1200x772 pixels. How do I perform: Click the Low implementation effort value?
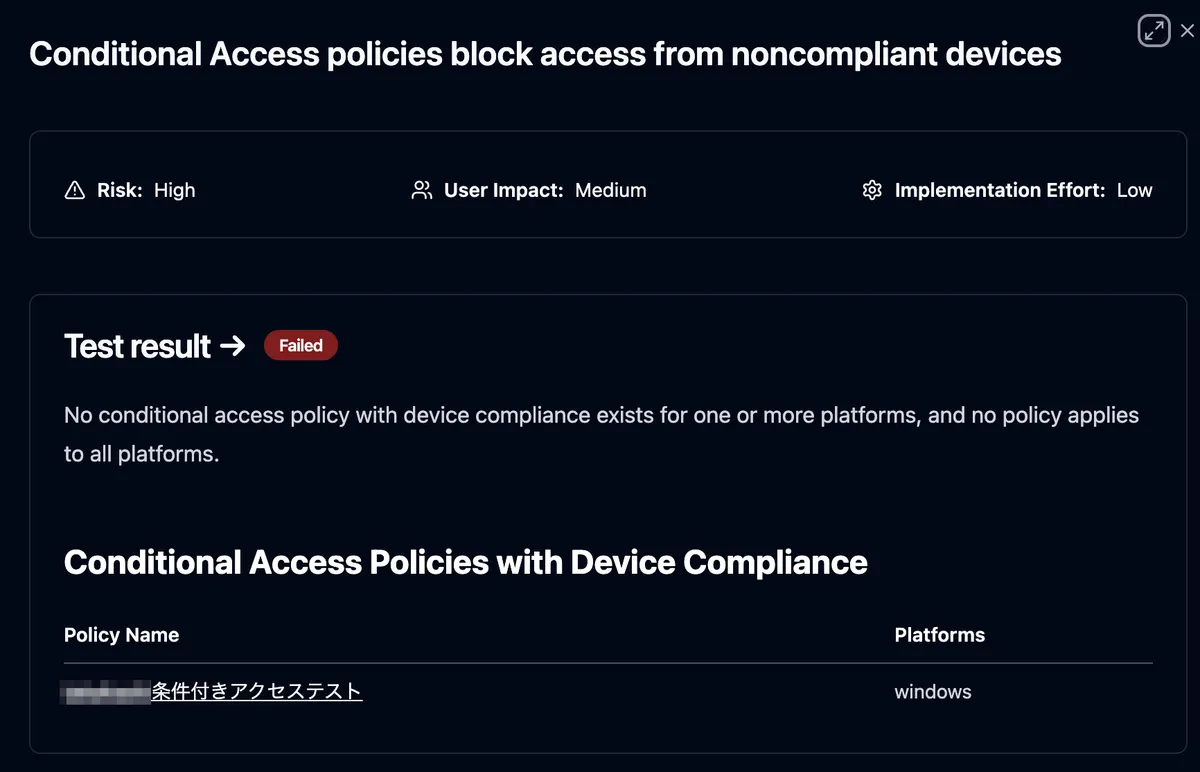(1134, 190)
